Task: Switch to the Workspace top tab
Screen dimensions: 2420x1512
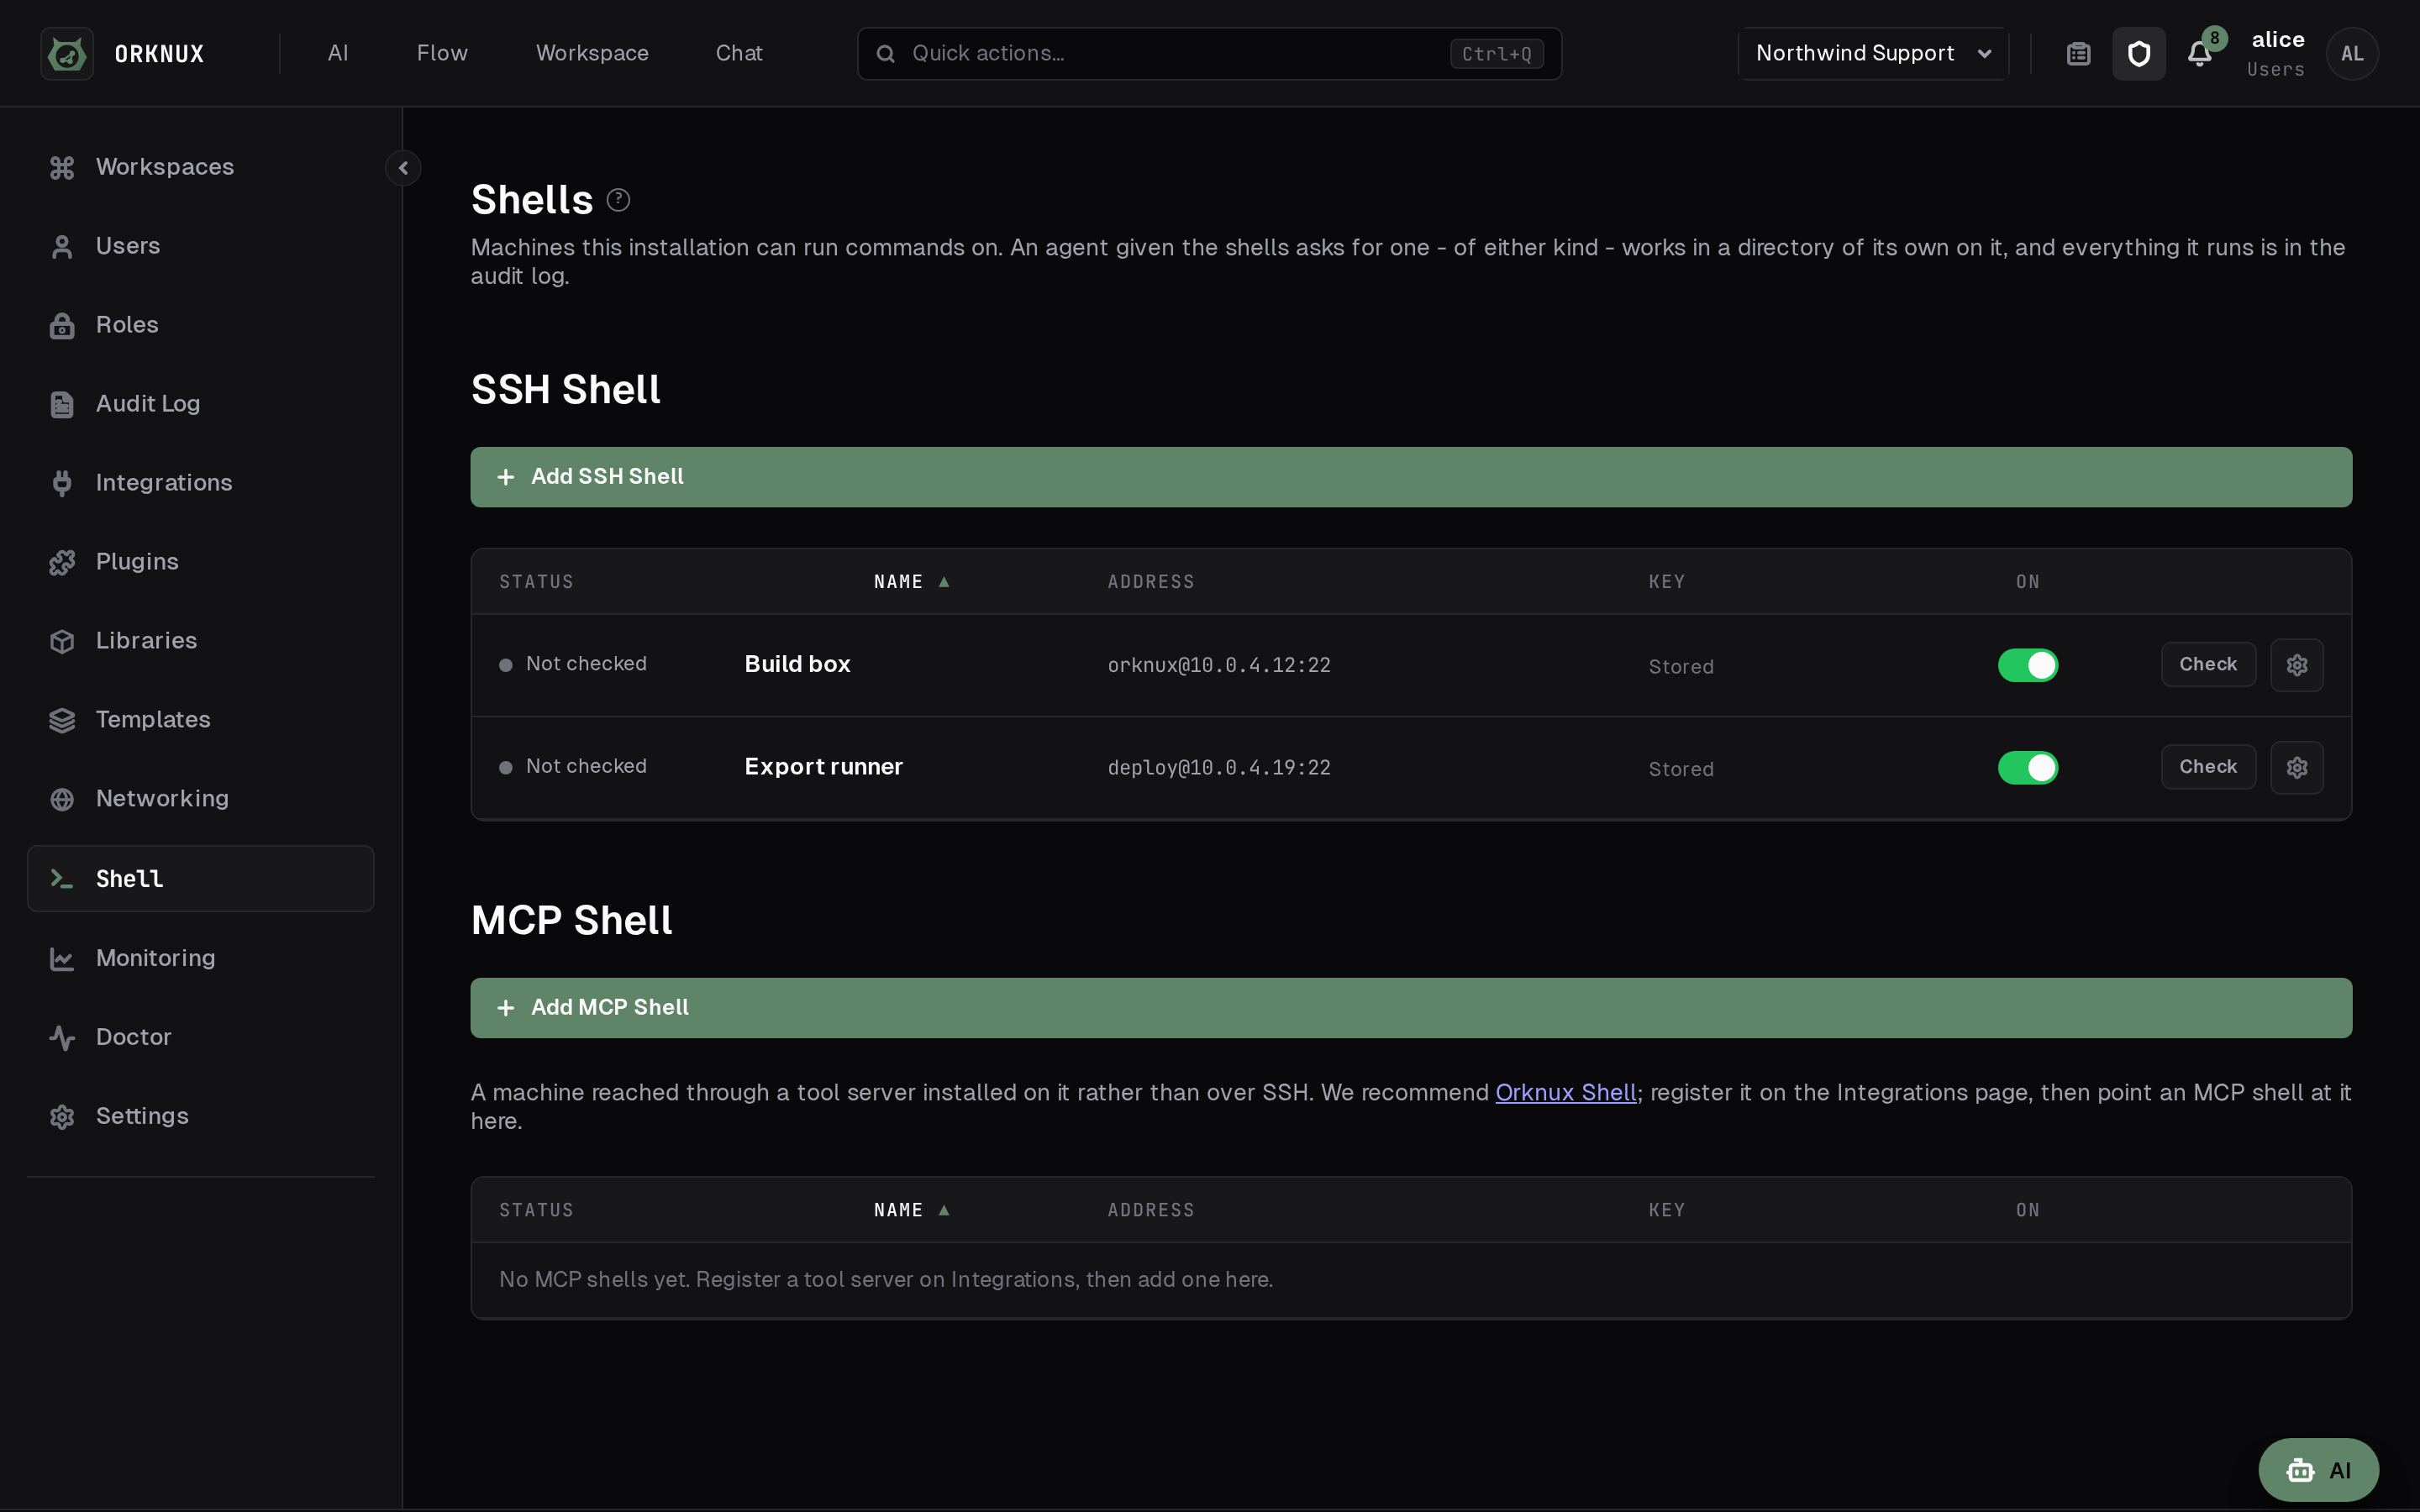Action: point(592,54)
